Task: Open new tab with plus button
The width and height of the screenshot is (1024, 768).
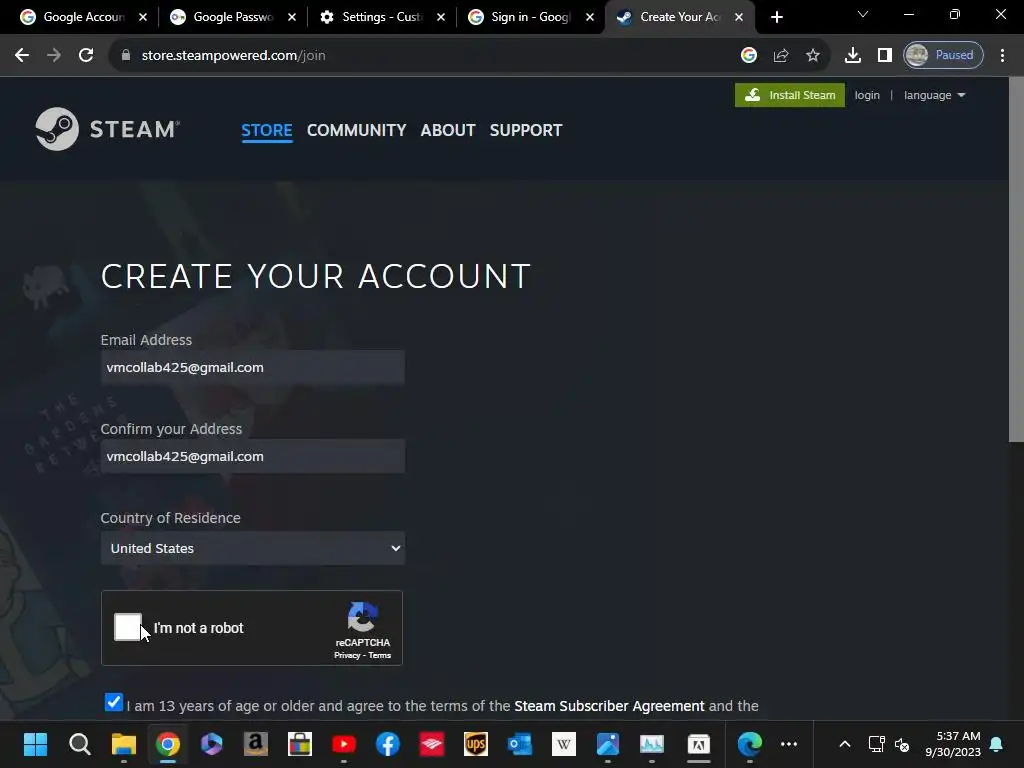Action: point(776,17)
